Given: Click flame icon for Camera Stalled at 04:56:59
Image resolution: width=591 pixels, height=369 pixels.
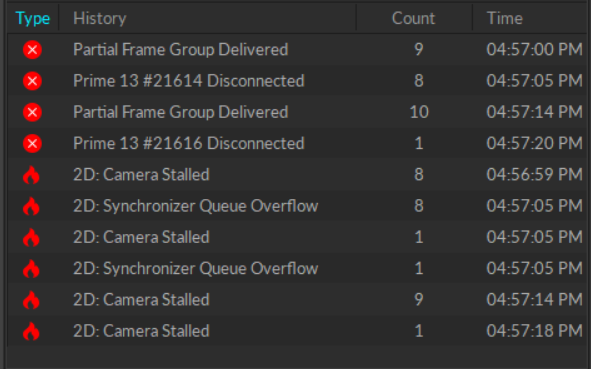Looking at the screenshot, I should click(x=31, y=175).
